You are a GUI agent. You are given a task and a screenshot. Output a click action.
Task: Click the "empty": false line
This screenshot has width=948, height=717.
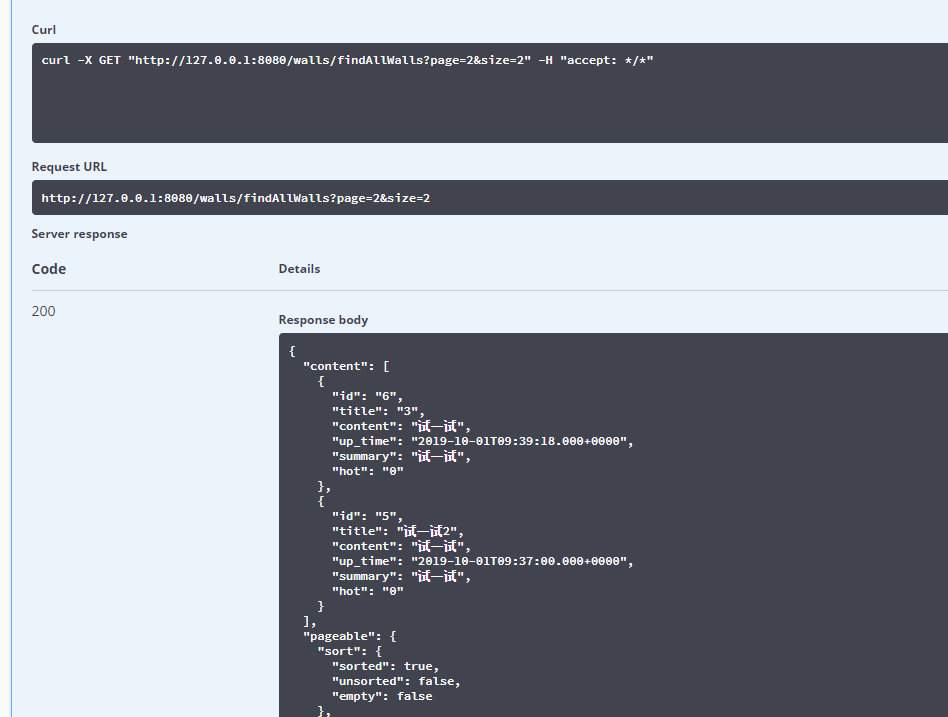point(382,696)
